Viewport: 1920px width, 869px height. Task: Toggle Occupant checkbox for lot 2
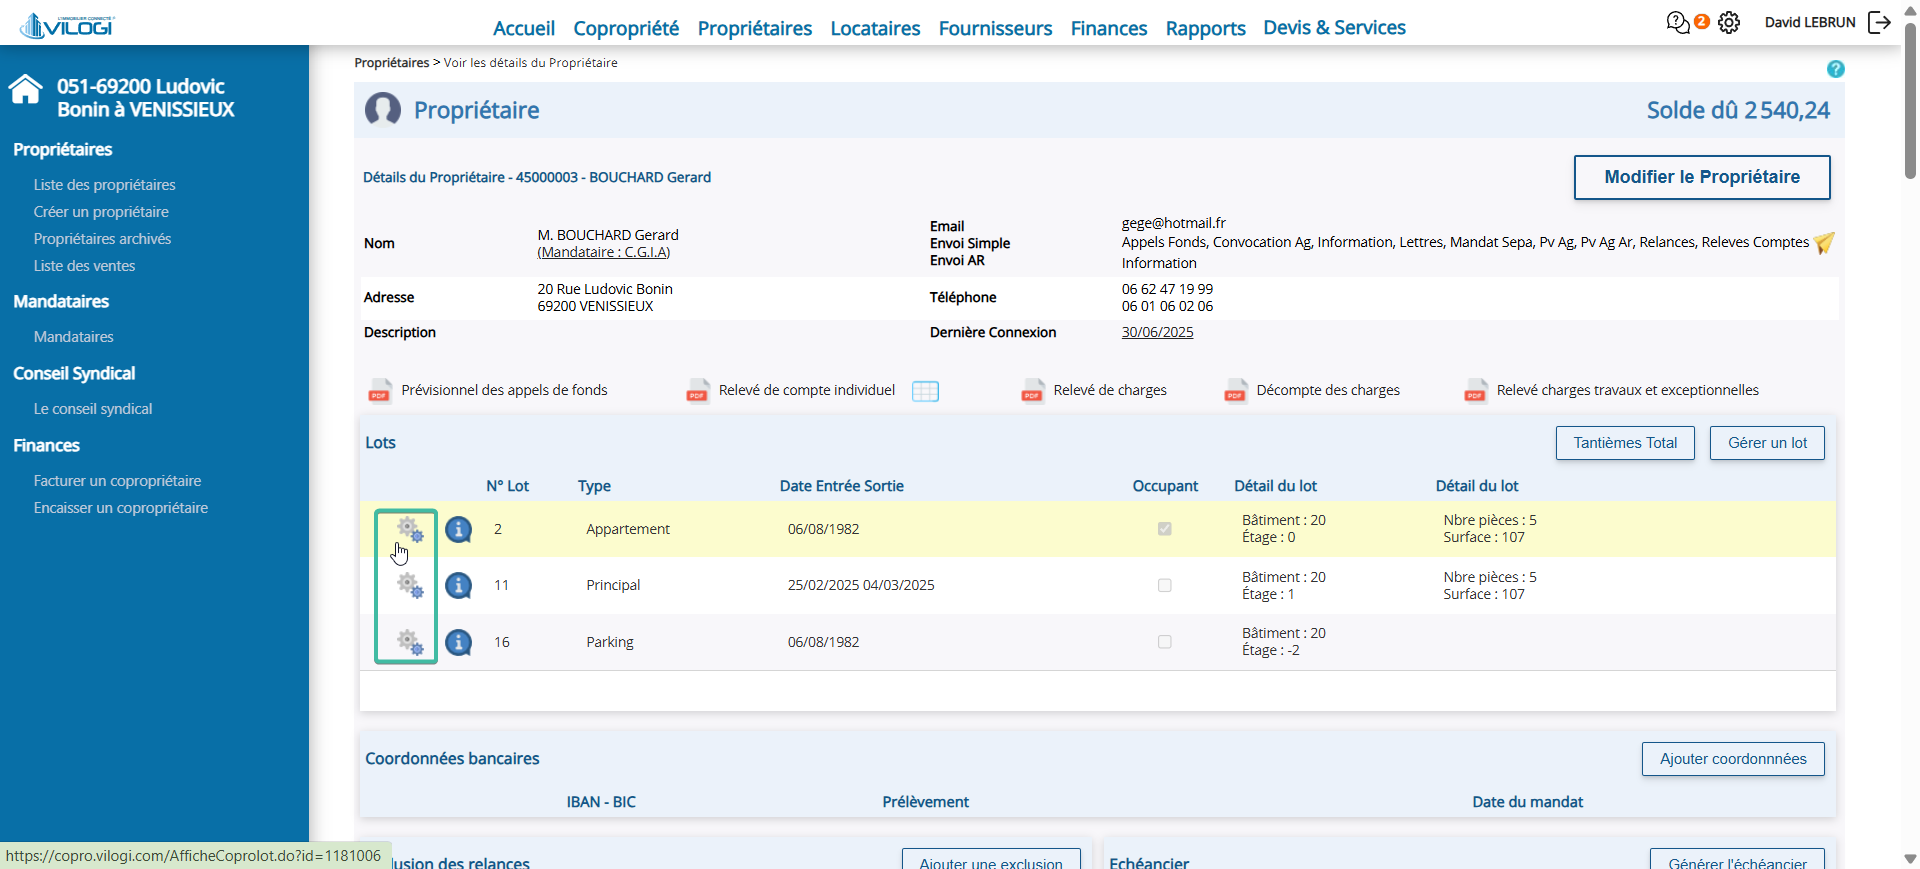(x=1165, y=529)
